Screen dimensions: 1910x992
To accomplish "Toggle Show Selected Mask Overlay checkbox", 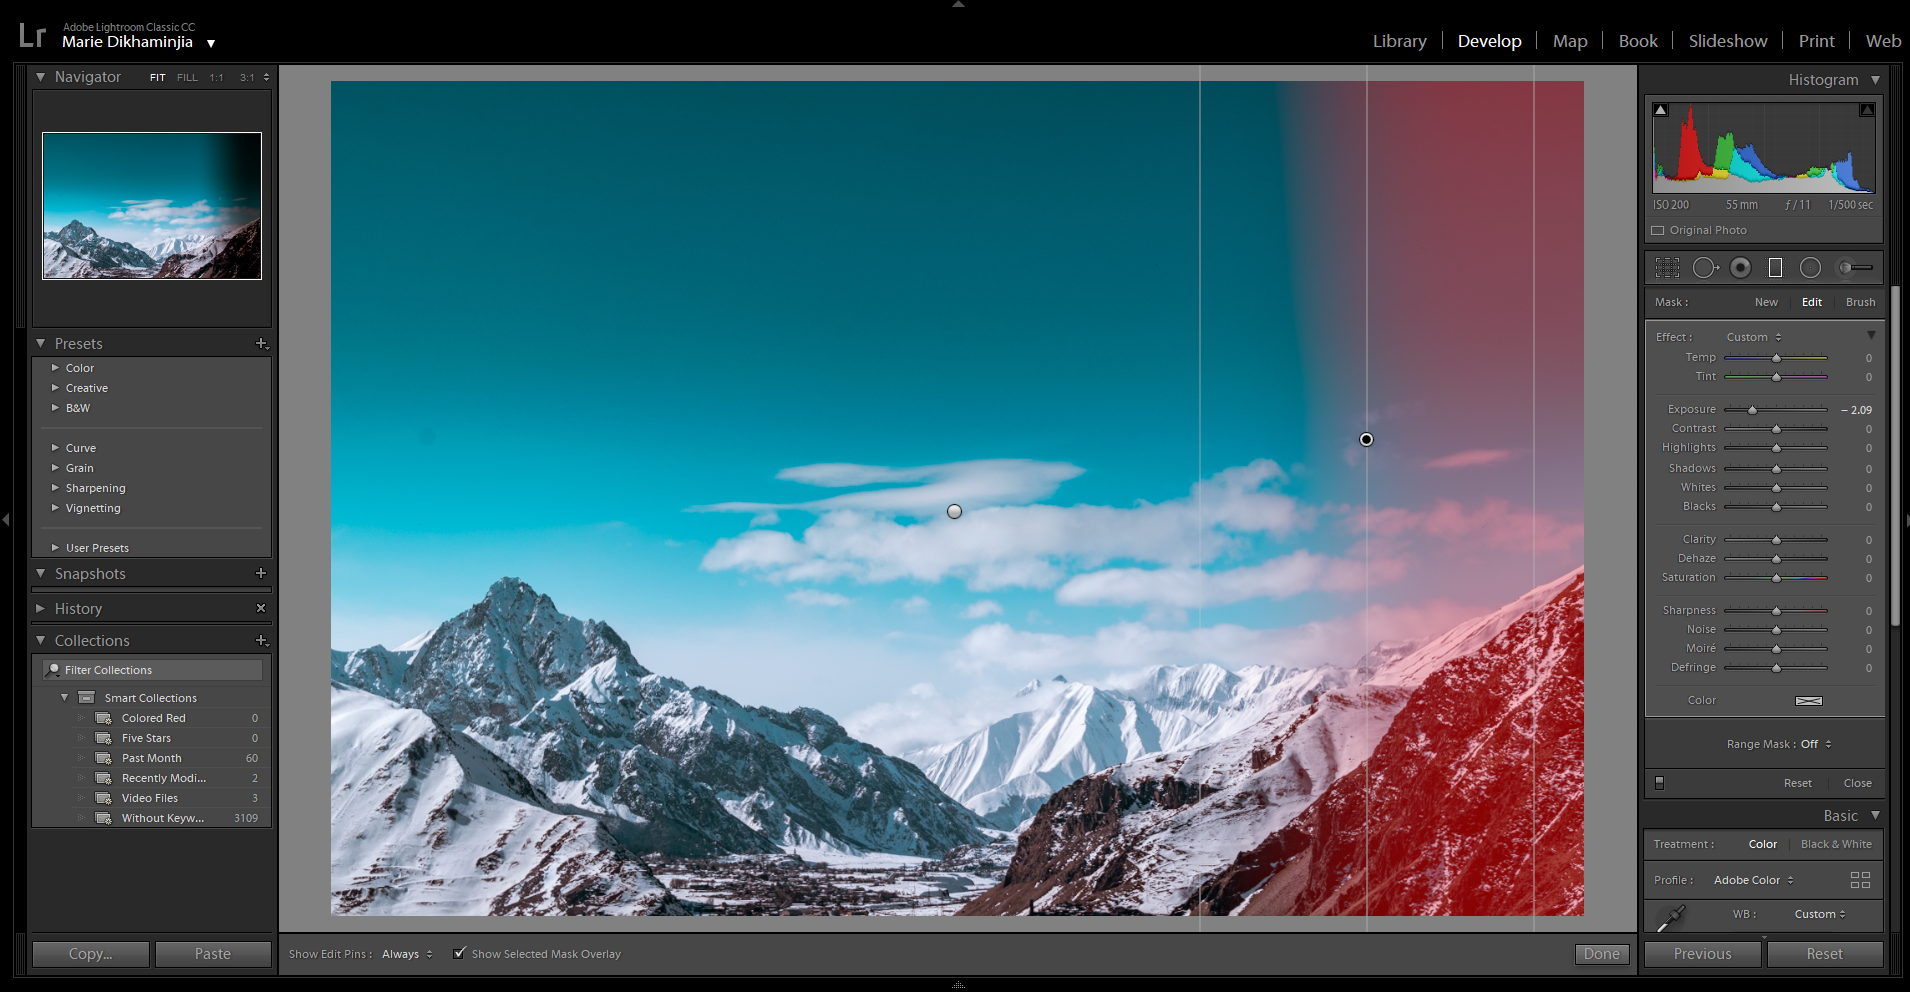I will coord(459,954).
